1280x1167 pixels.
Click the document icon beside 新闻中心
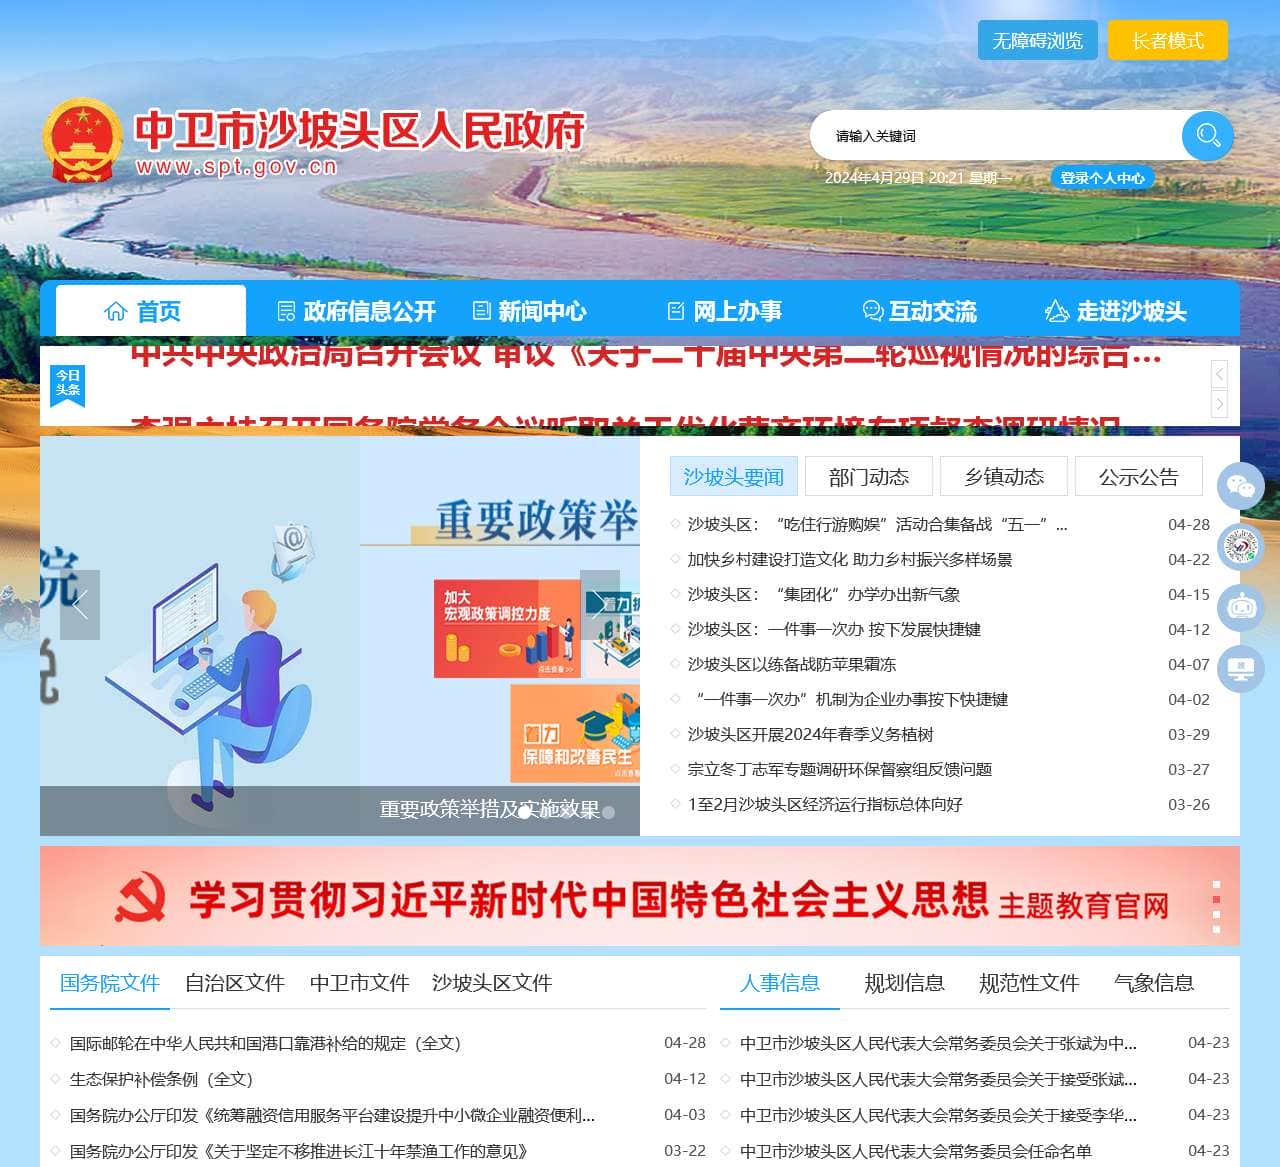(x=481, y=311)
